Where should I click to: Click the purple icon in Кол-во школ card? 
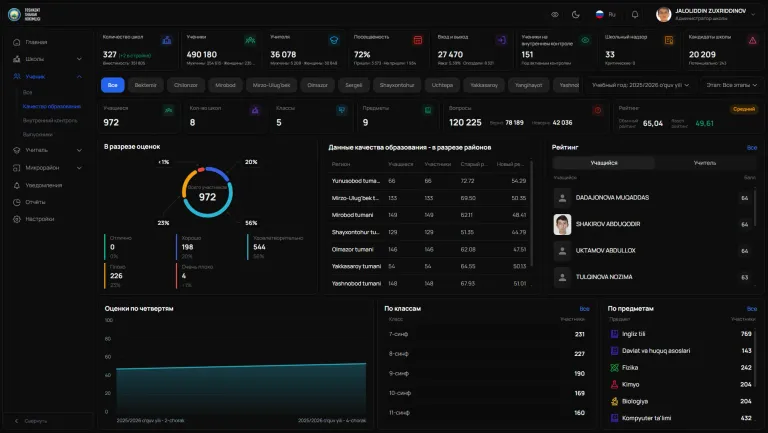(x=255, y=111)
